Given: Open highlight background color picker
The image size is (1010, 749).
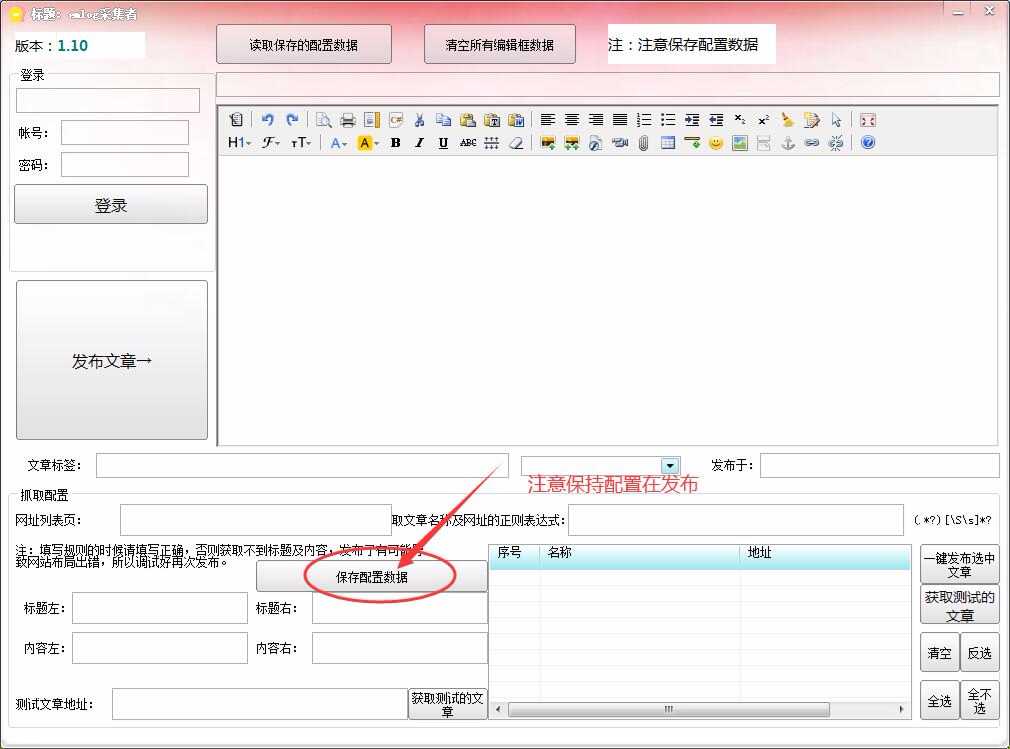Looking at the screenshot, I should coord(368,142).
